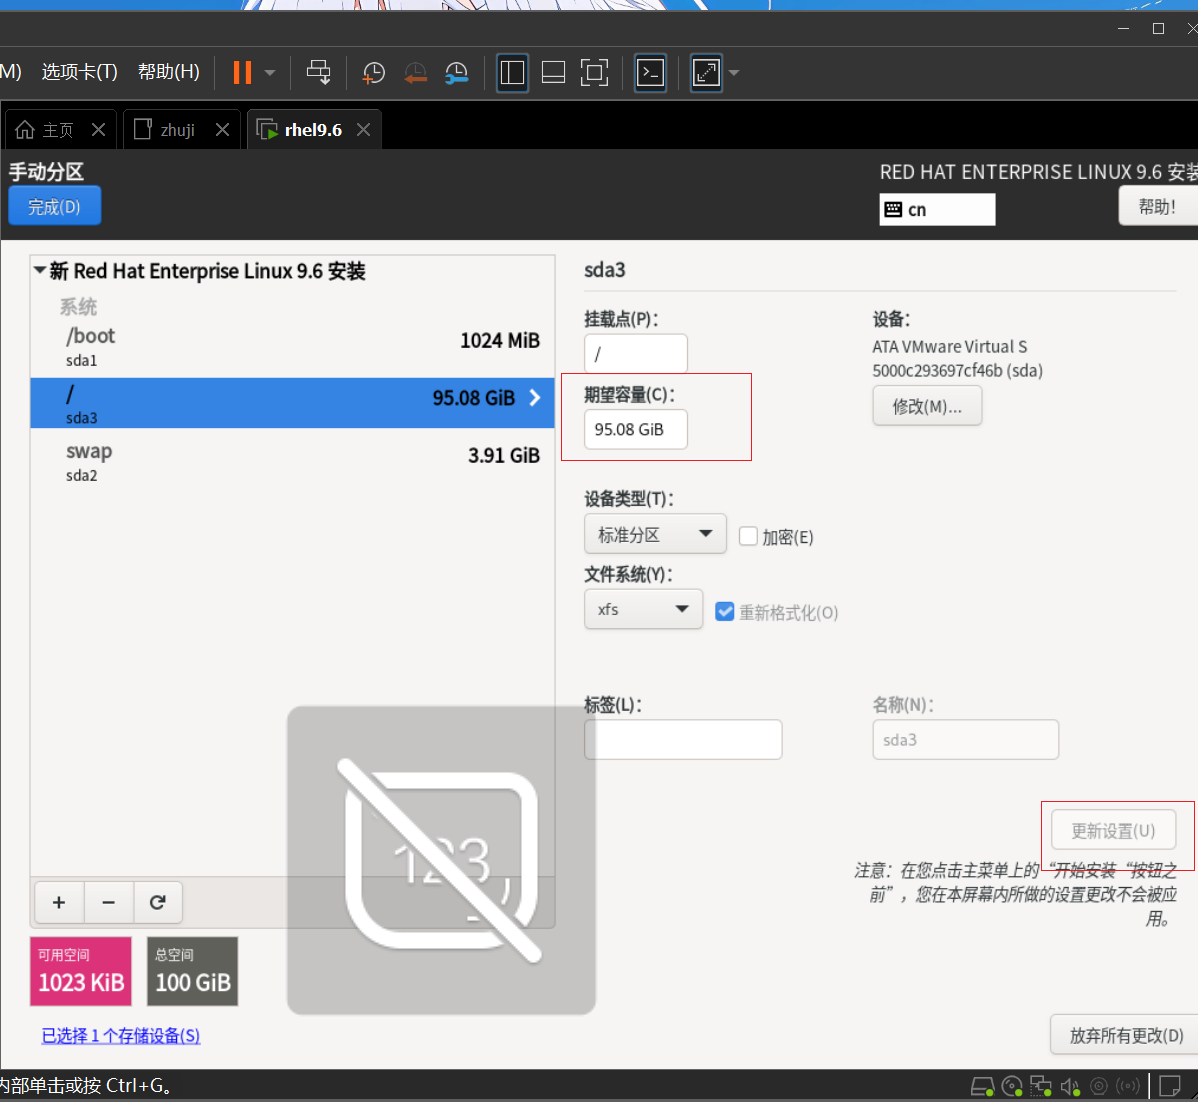Open the dropdown arrow beside the stretch icon
Viewport: 1198px width, 1102px height.
tap(734, 73)
